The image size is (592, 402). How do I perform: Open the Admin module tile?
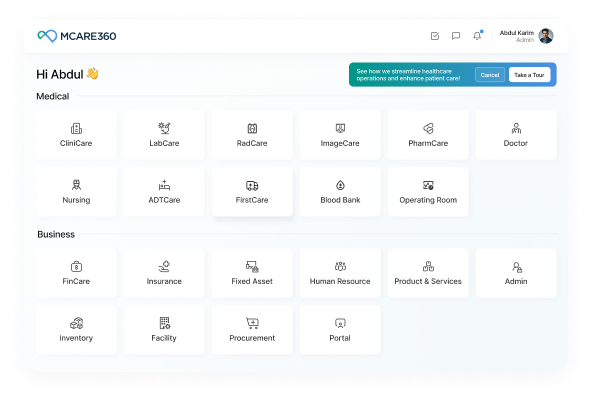(x=516, y=273)
